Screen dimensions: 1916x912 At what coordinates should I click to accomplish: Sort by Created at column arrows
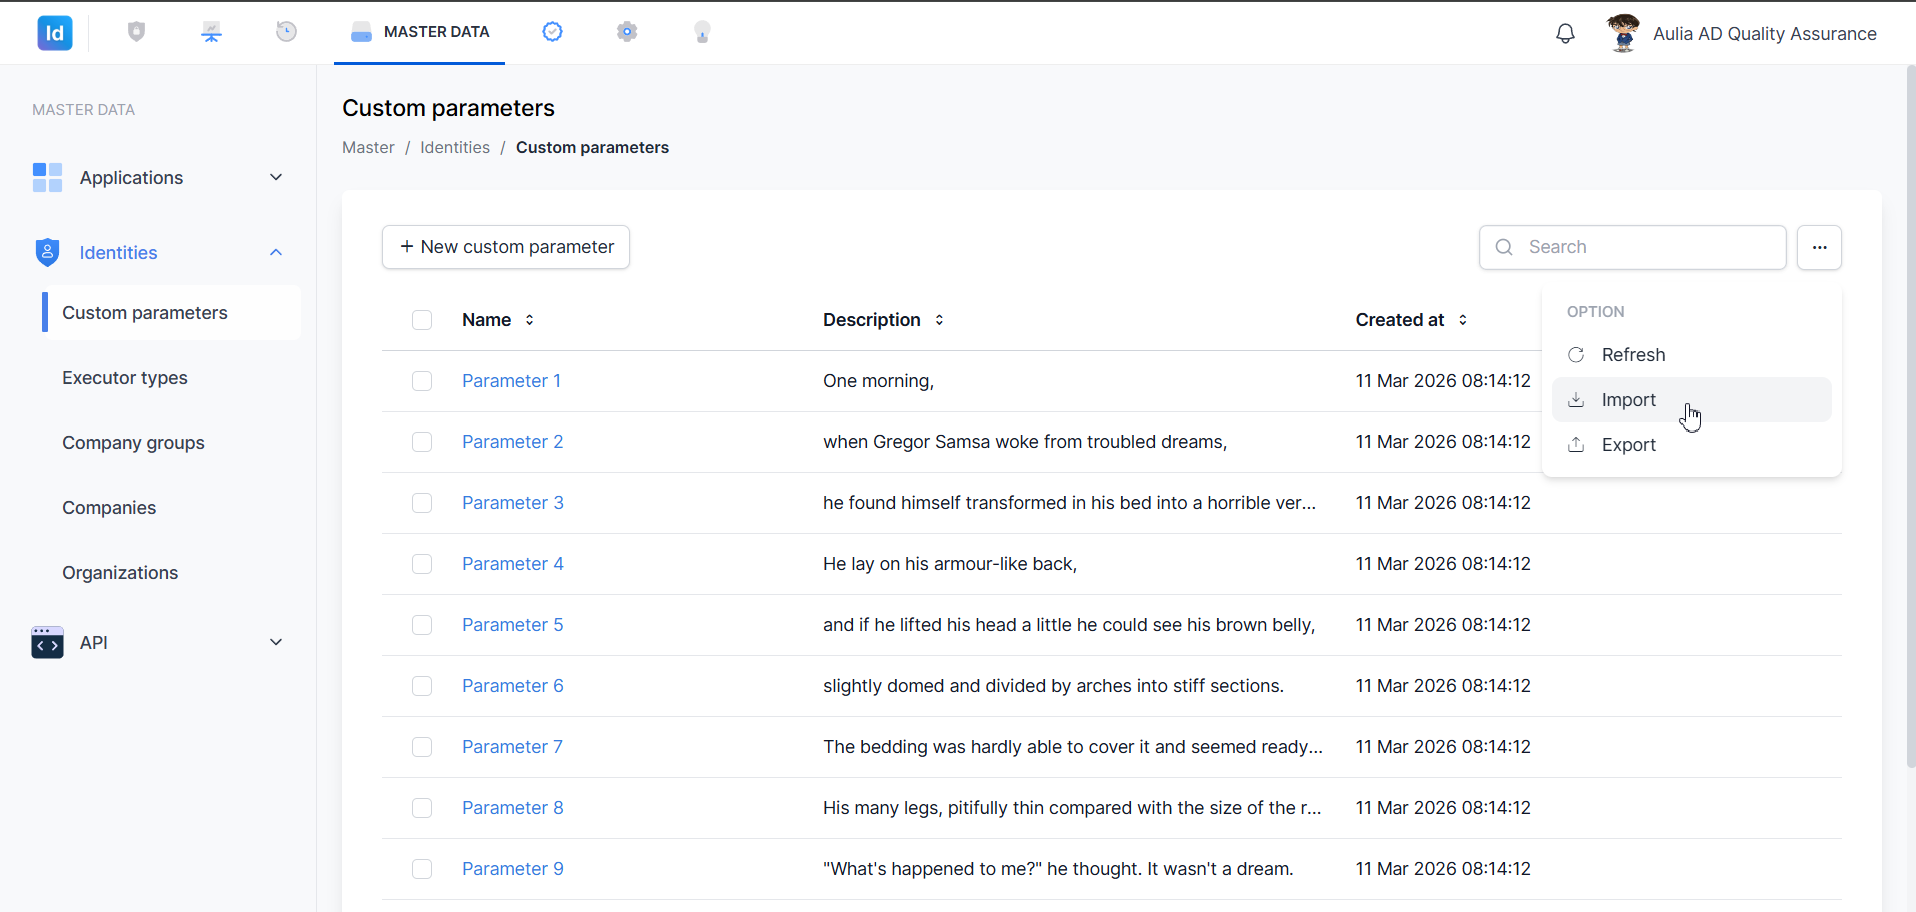1463,320
